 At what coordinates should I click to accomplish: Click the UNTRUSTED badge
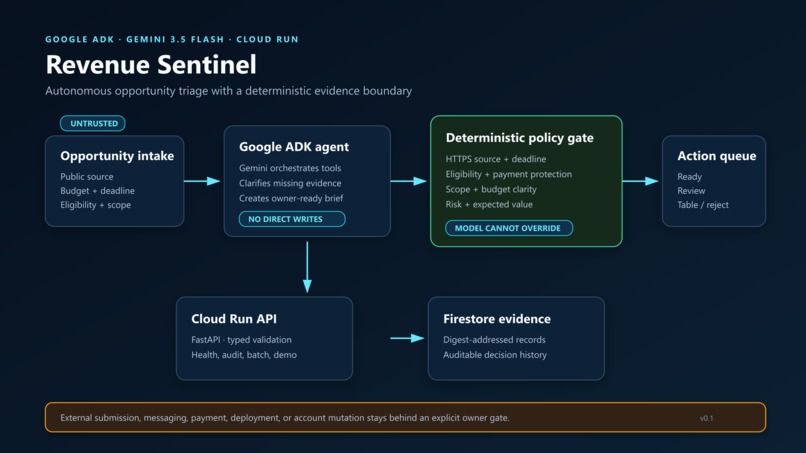[x=93, y=123]
